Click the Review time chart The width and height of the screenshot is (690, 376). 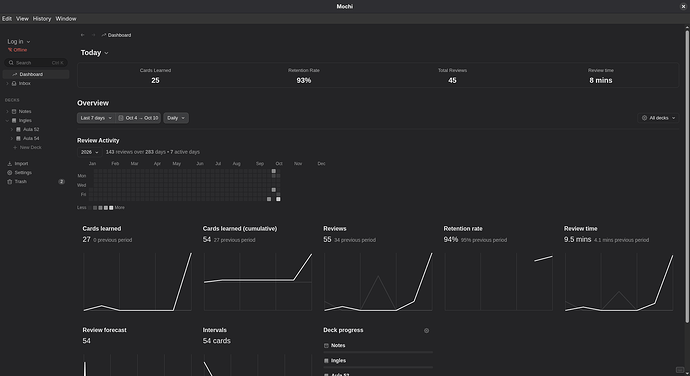pos(619,282)
